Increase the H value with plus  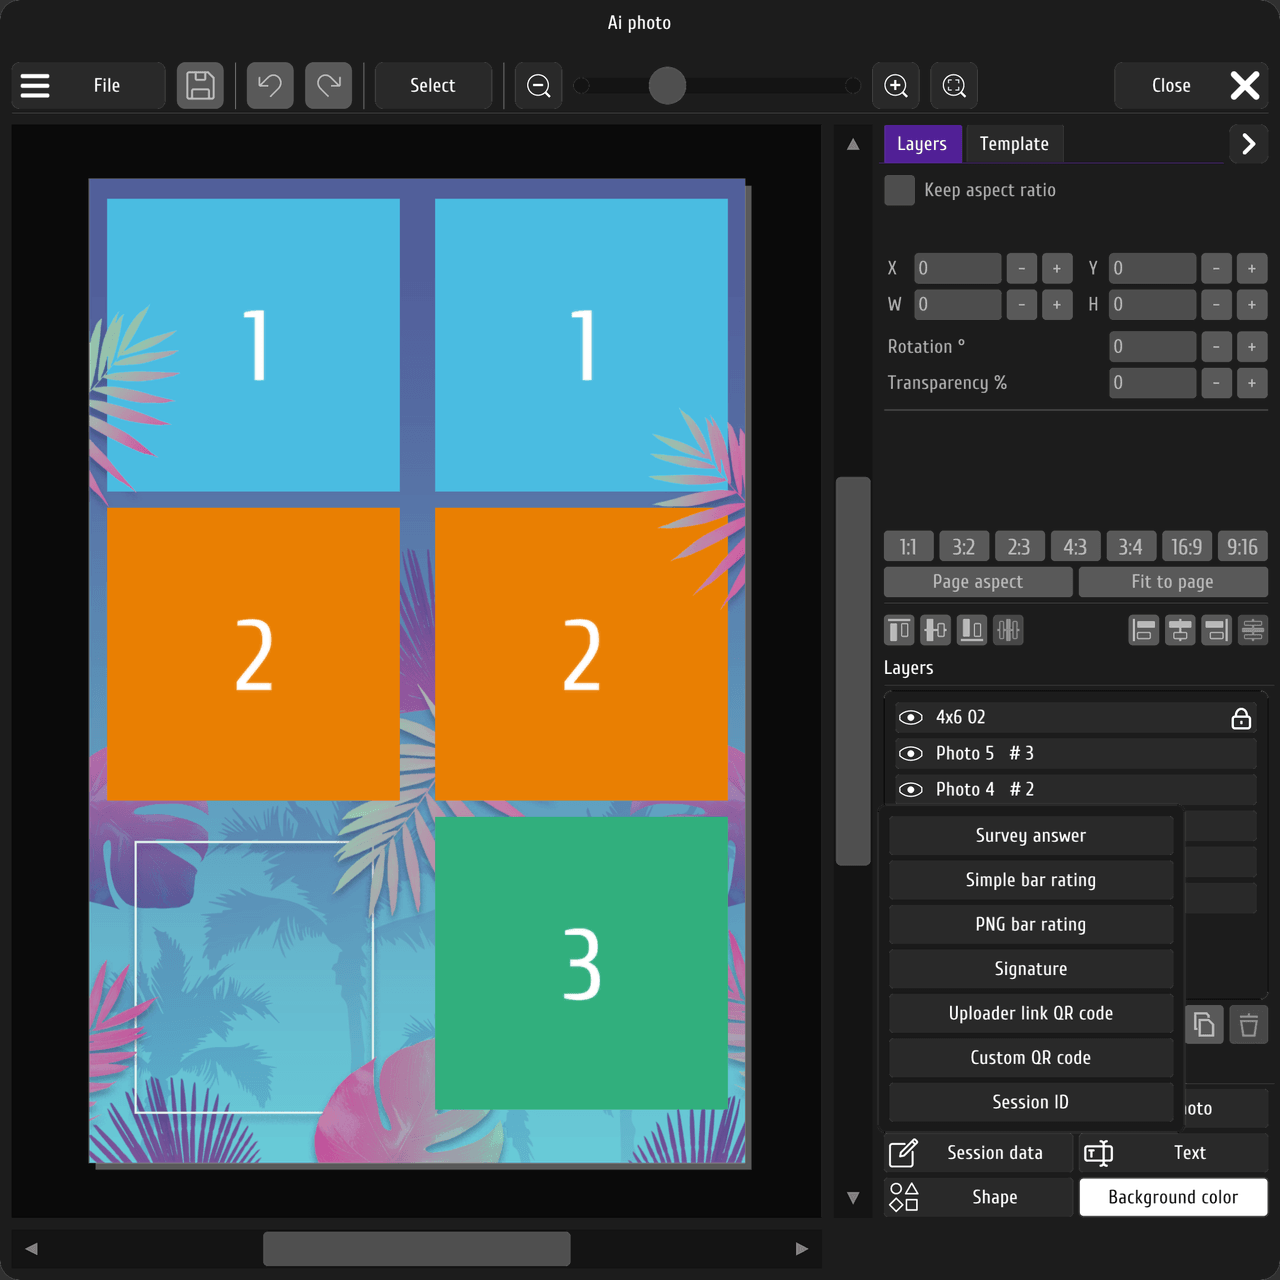(x=1252, y=304)
